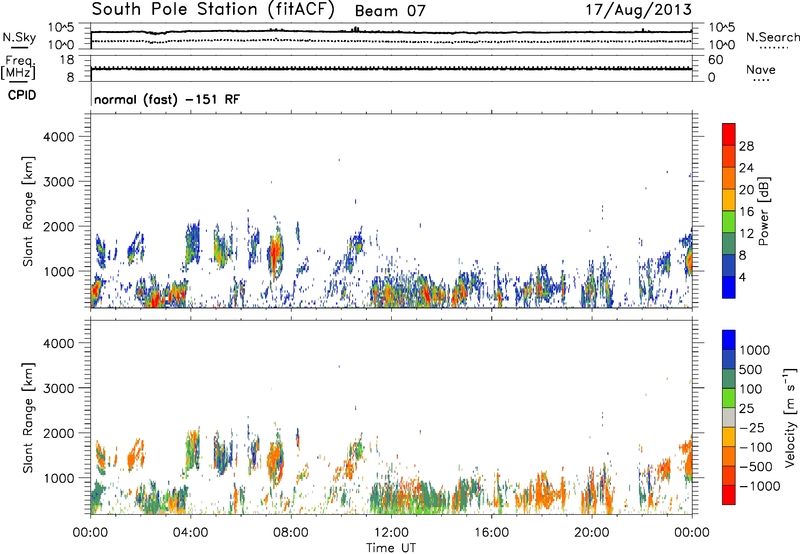Click the "500" velocity colorbar label

[751, 370]
